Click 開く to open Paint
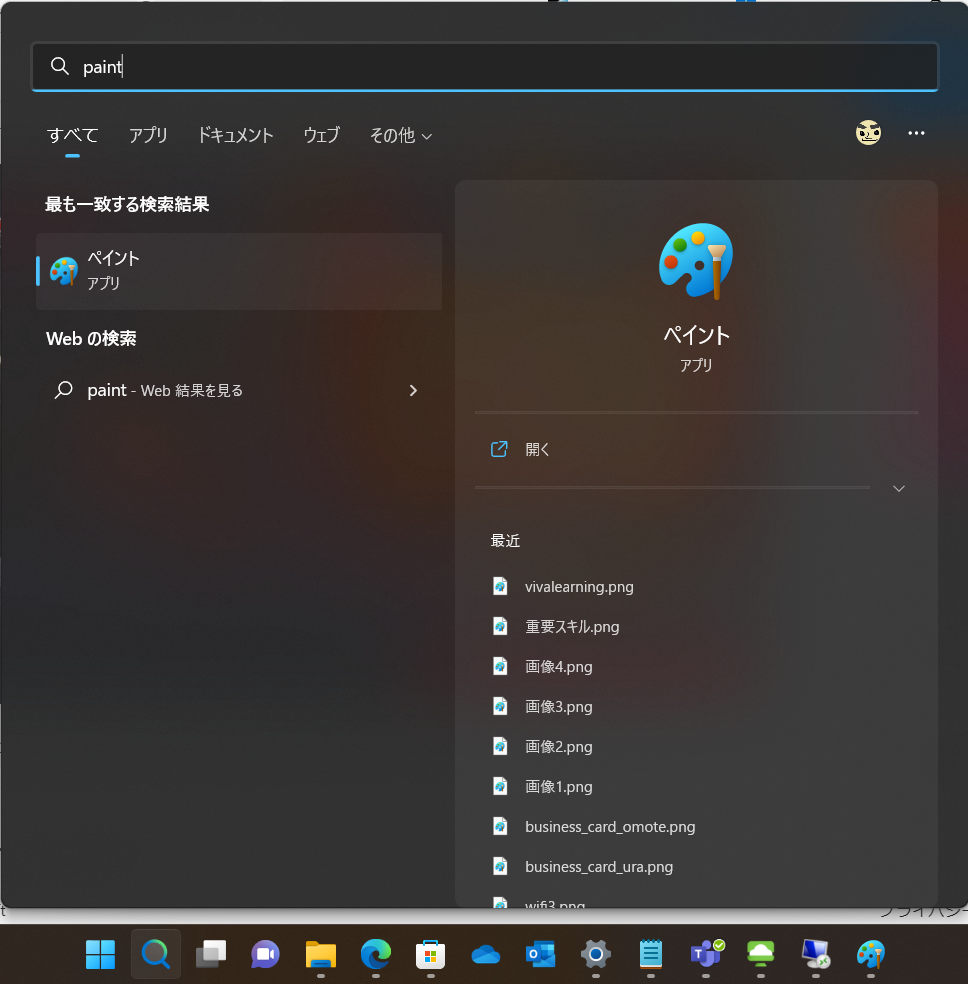The width and height of the screenshot is (968, 984). [537, 449]
